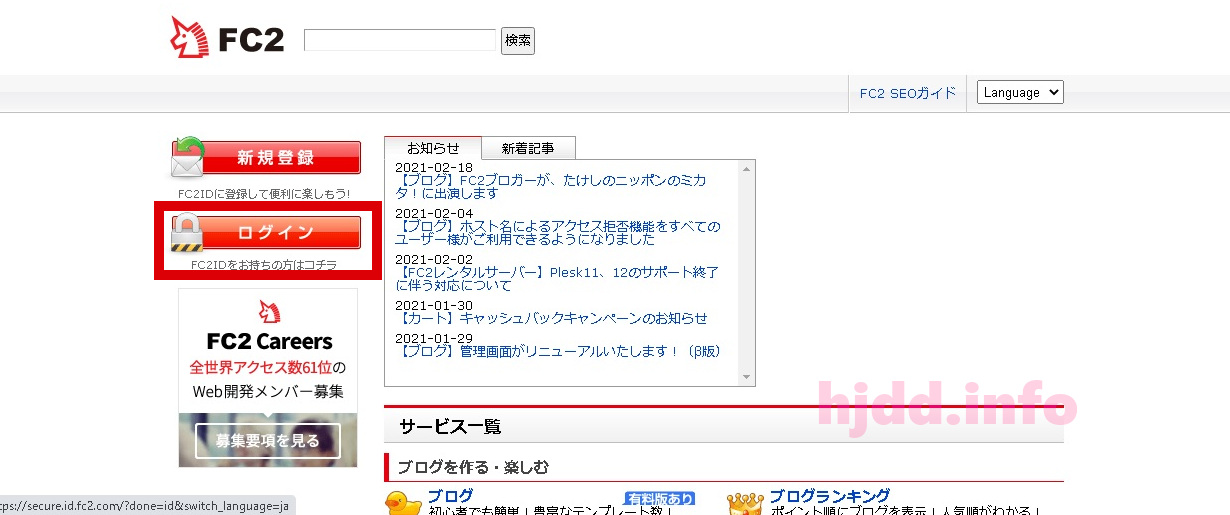Click the 2021-01-29 news date

tap(434, 338)
